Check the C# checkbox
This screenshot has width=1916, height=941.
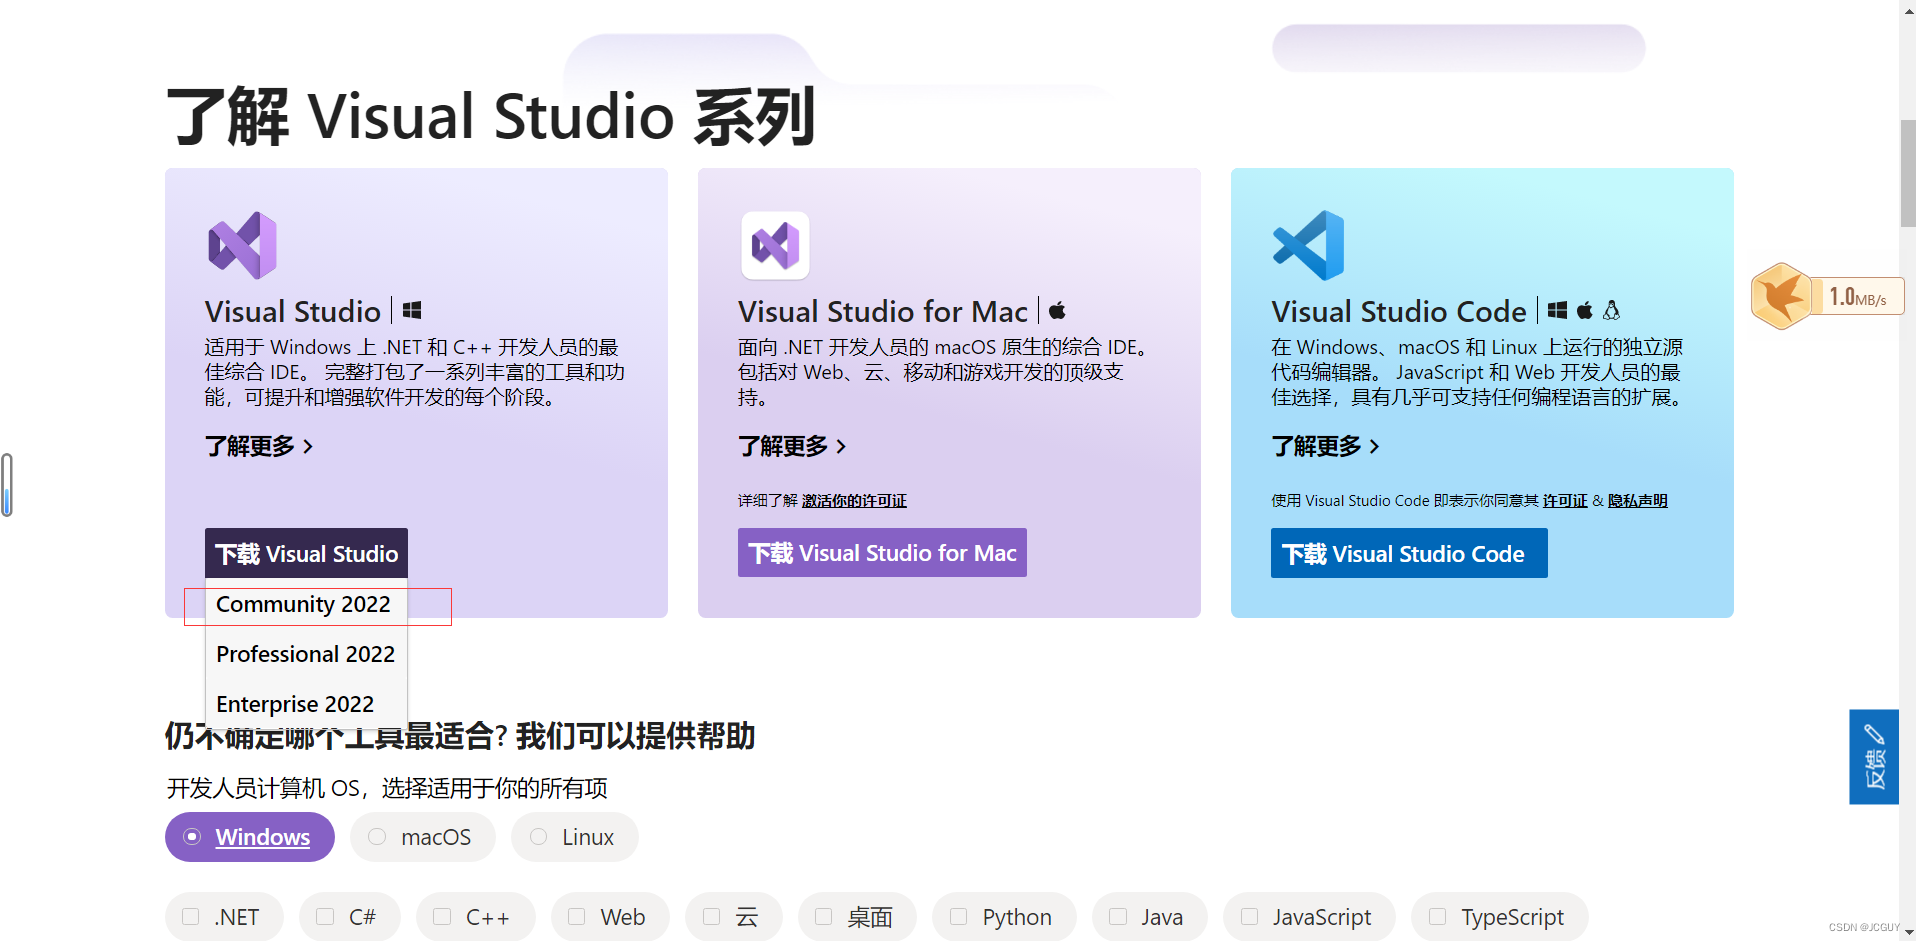325,916
